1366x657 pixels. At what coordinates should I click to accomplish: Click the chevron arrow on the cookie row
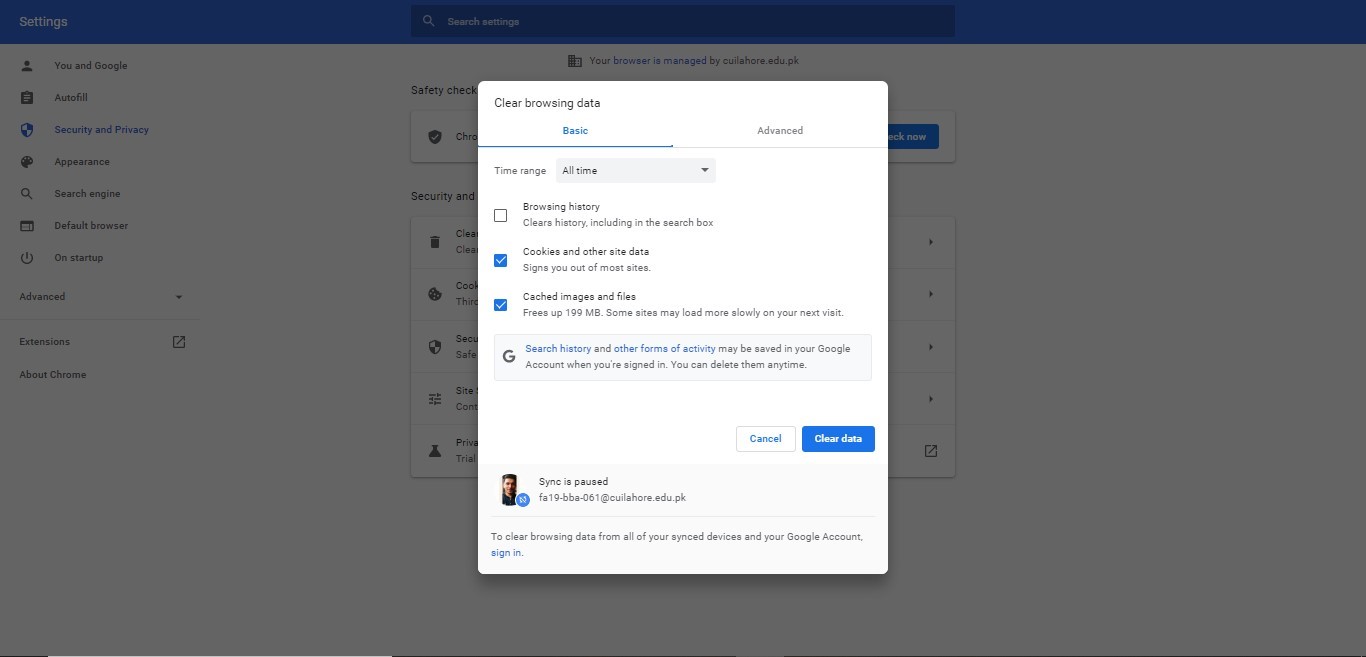(931, 294)
